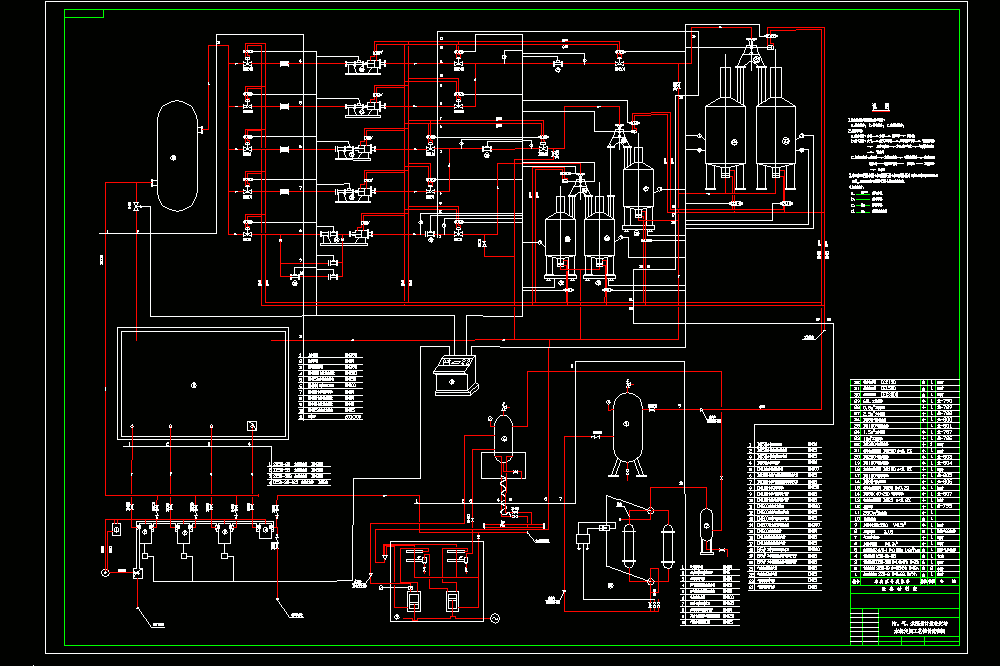Image resolution: width=1000 pixels, height=666 pixels.
Task: Click the eleven-row equipment list beside the basin
Action: (330, 386)
